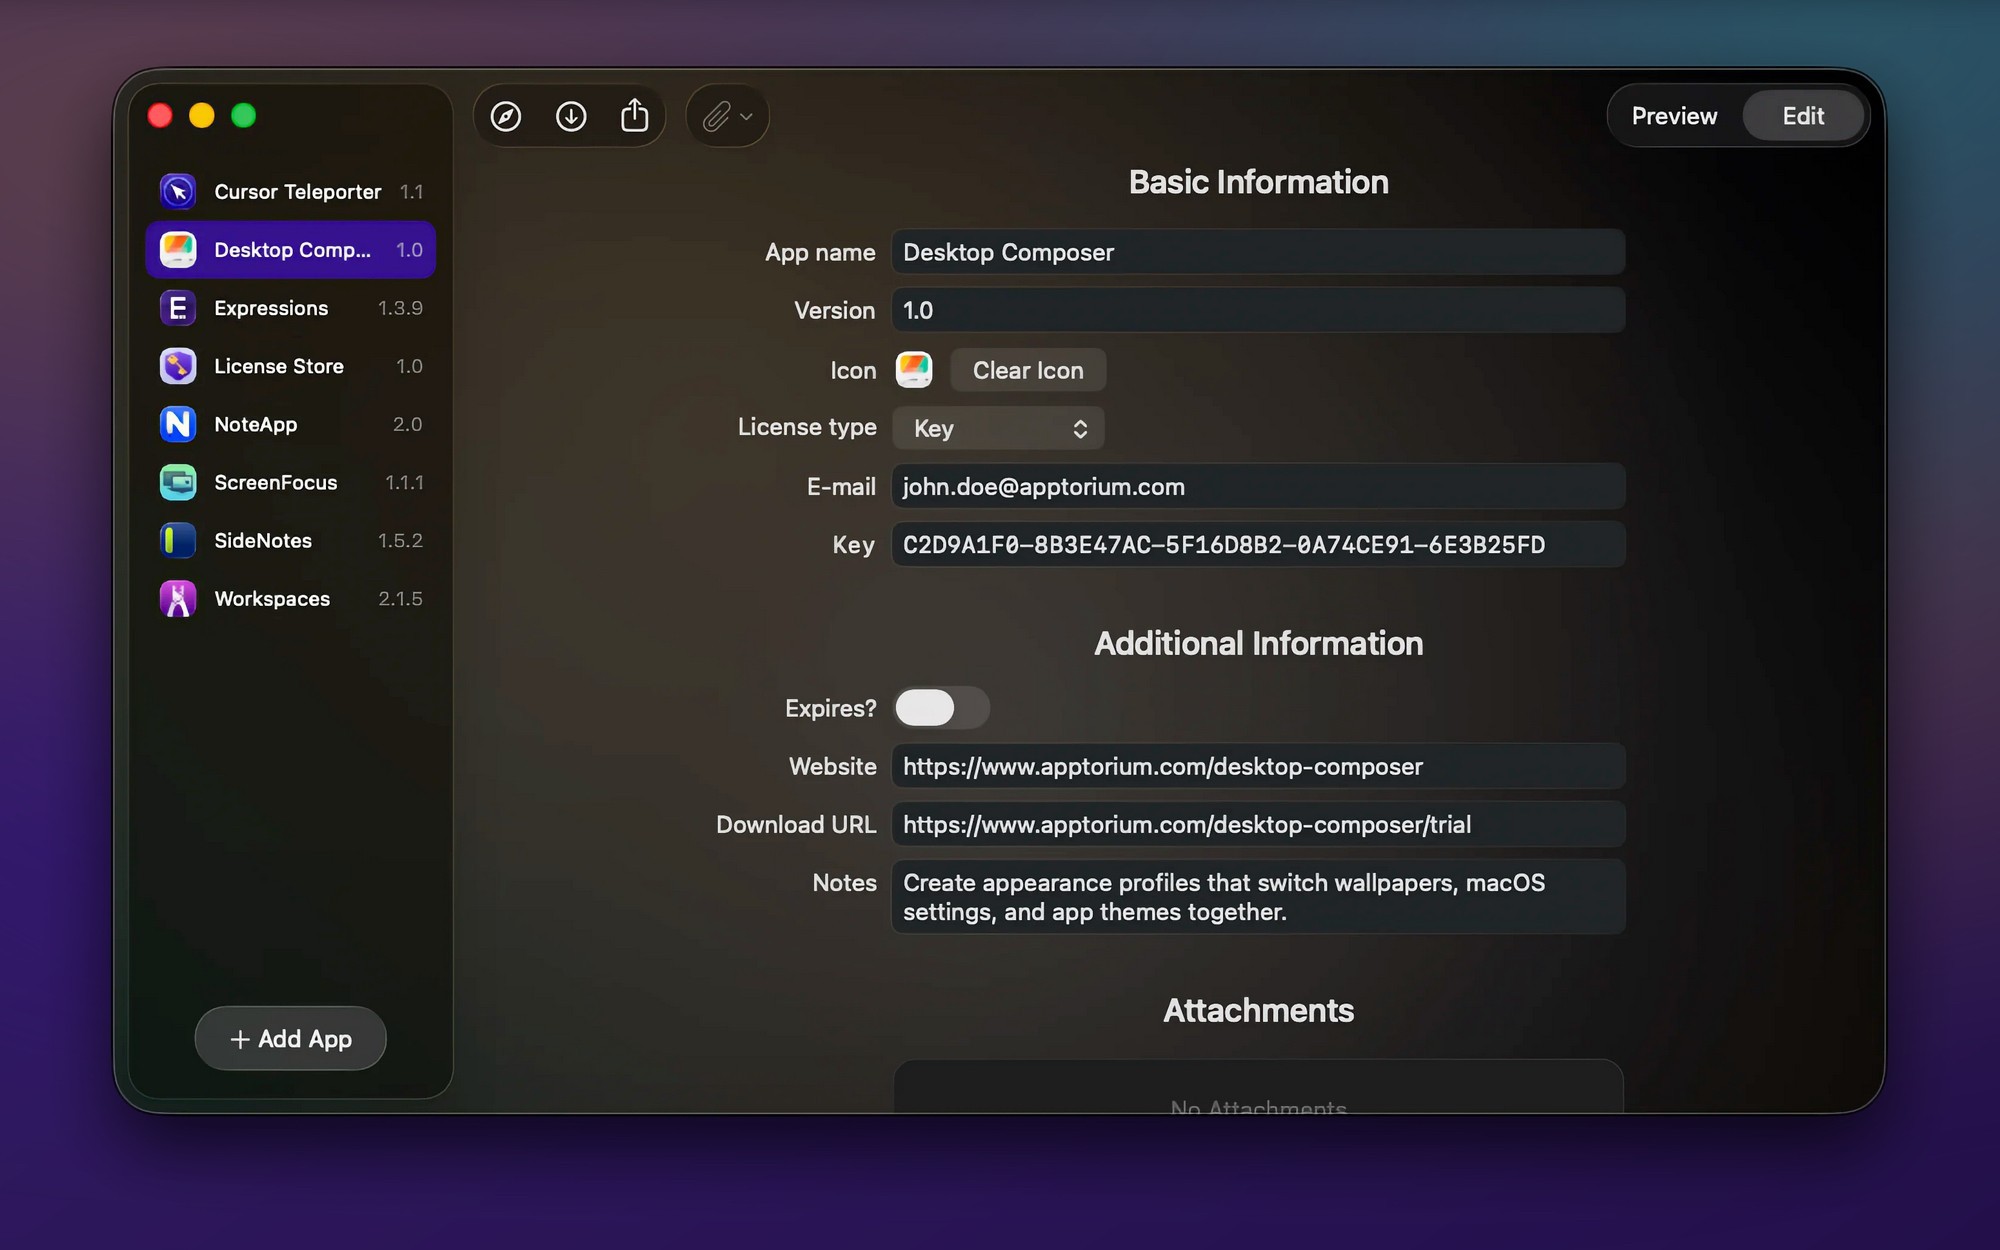Click the icon preview beside Clear Icon
Viewport: 2000px width, 1250px height.
tap(914, 370)
